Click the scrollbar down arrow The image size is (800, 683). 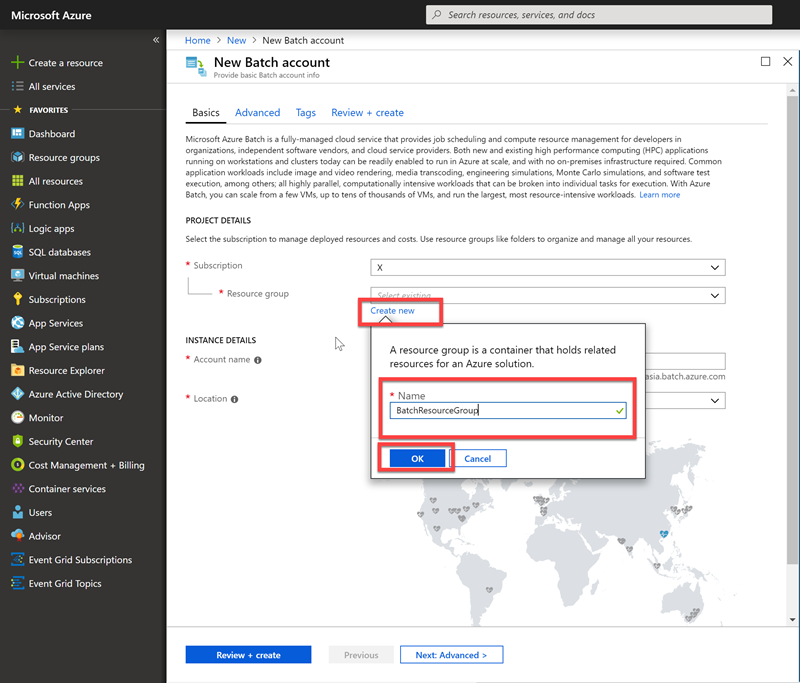792,620
